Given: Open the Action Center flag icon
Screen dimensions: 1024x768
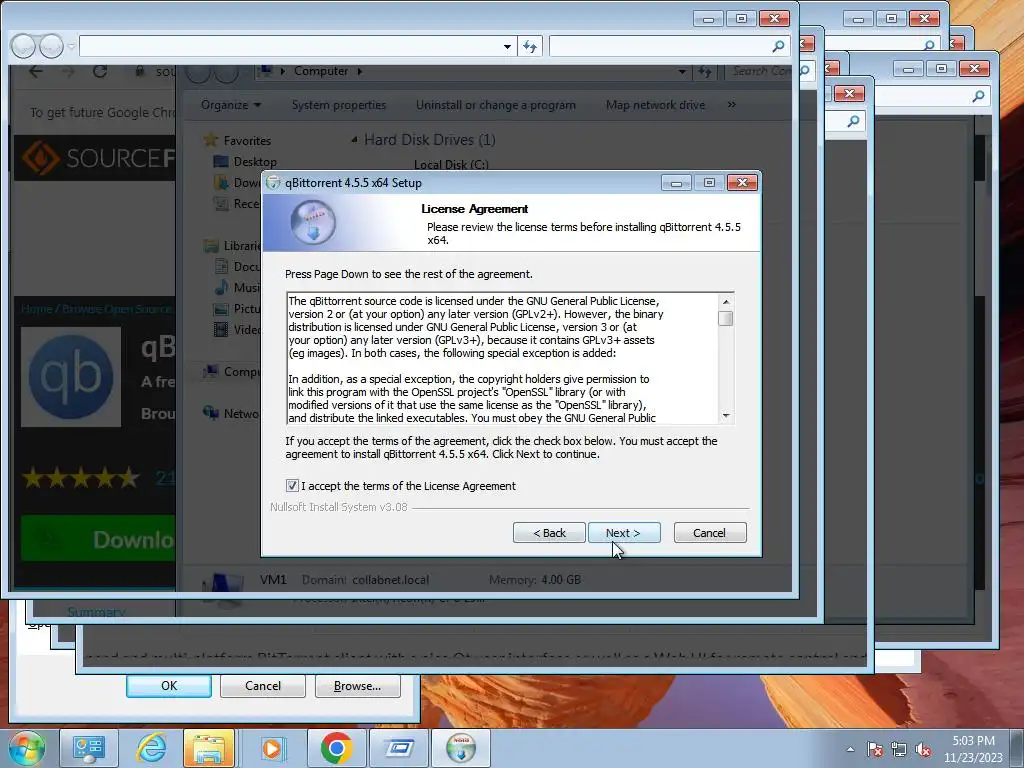Looking at the screenshot, I should pyautogui.click(x=875, y=749).
